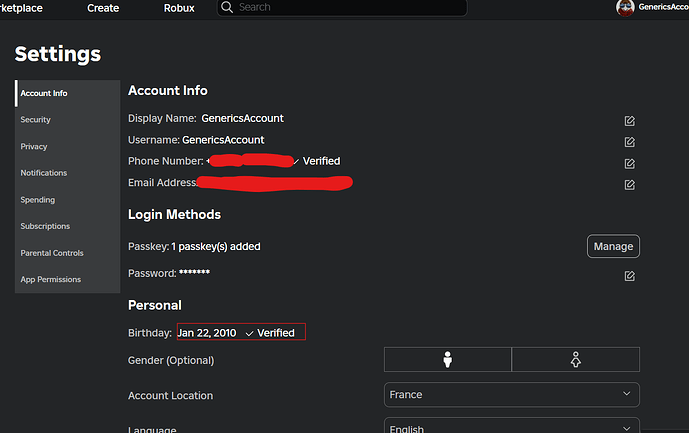Edit the Phone Number entry
Image resolution: width=689 pixels, height=433 pixels.
coord(629,163)
